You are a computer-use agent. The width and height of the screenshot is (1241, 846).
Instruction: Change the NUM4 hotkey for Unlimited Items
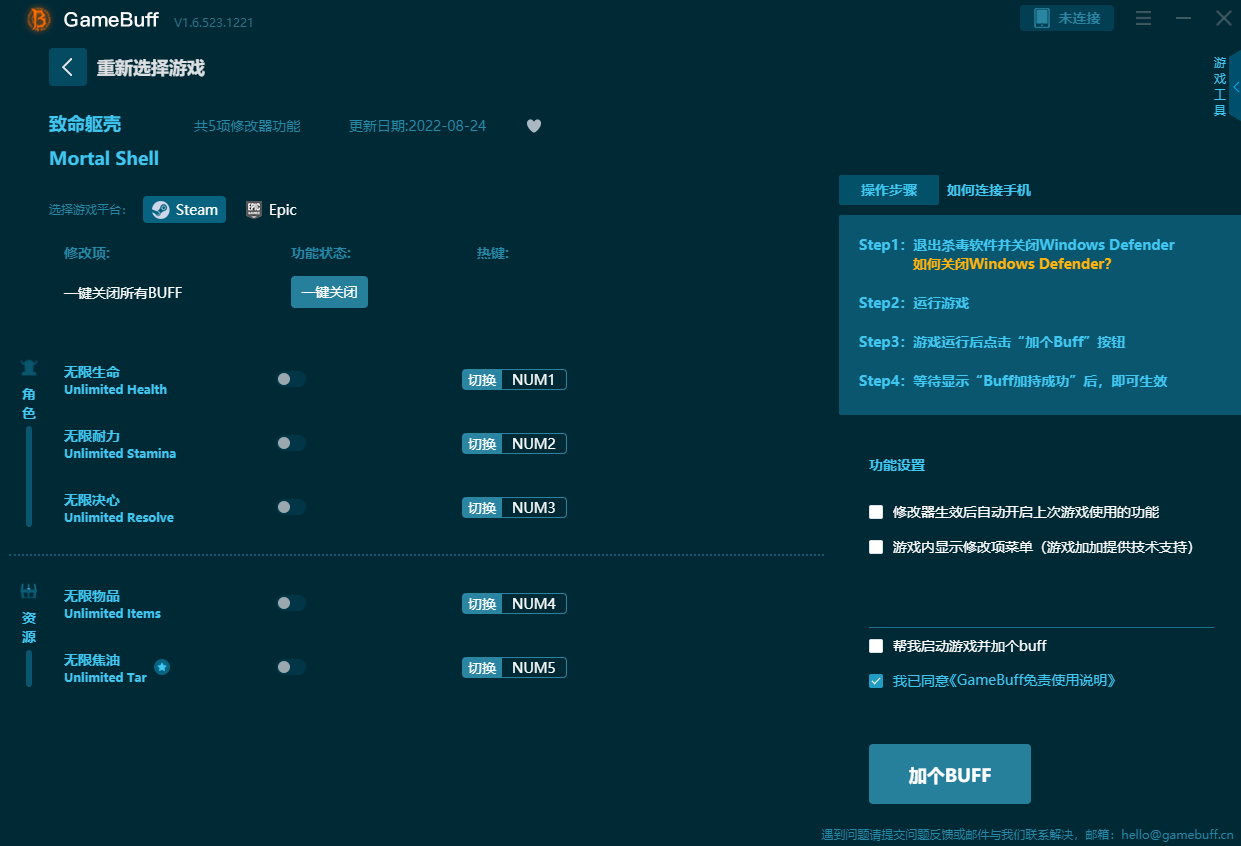[533, 603]
